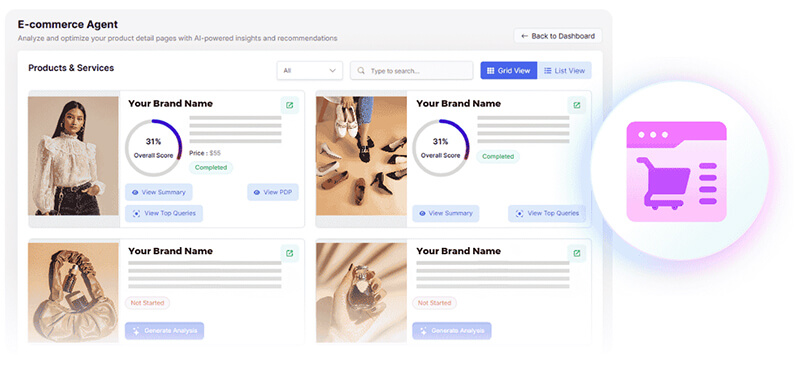Click Your Brand Name on perfume card
800x373 pixels.
coord(459,251)
